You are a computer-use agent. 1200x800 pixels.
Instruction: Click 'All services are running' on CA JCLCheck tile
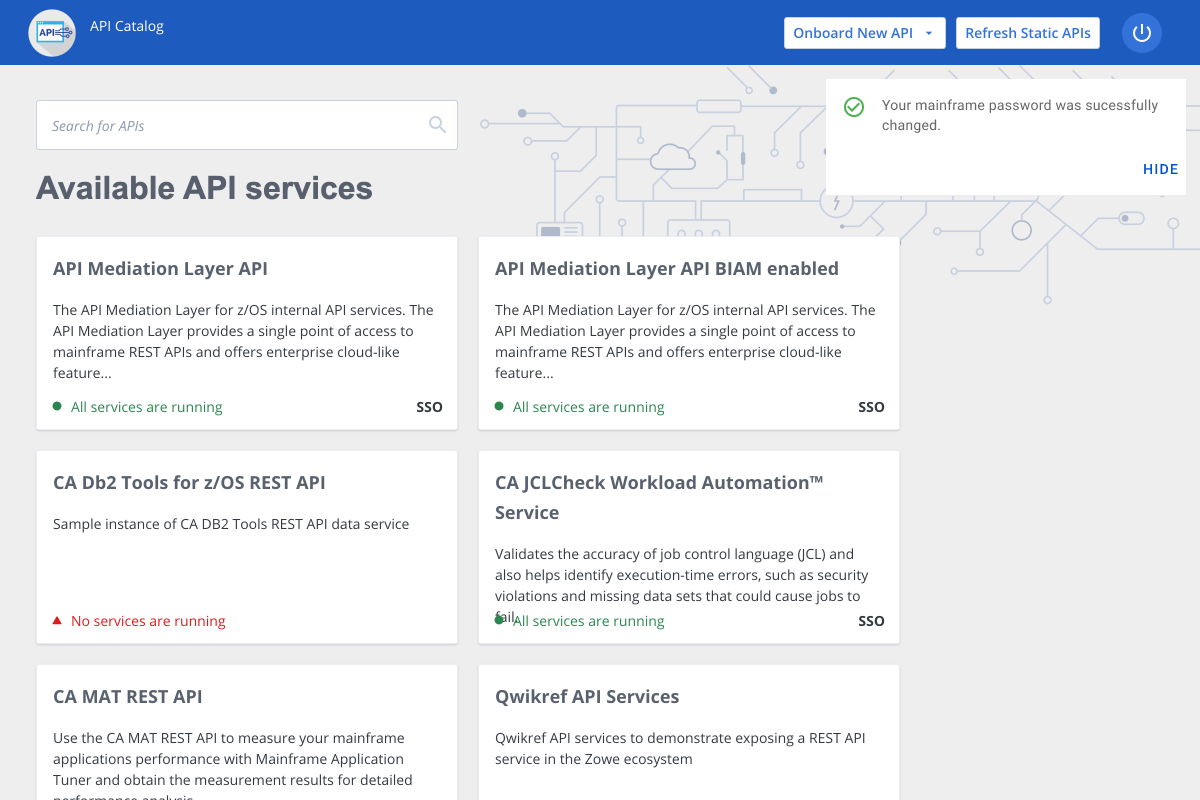pyautogui.click(x=588, y=621)
